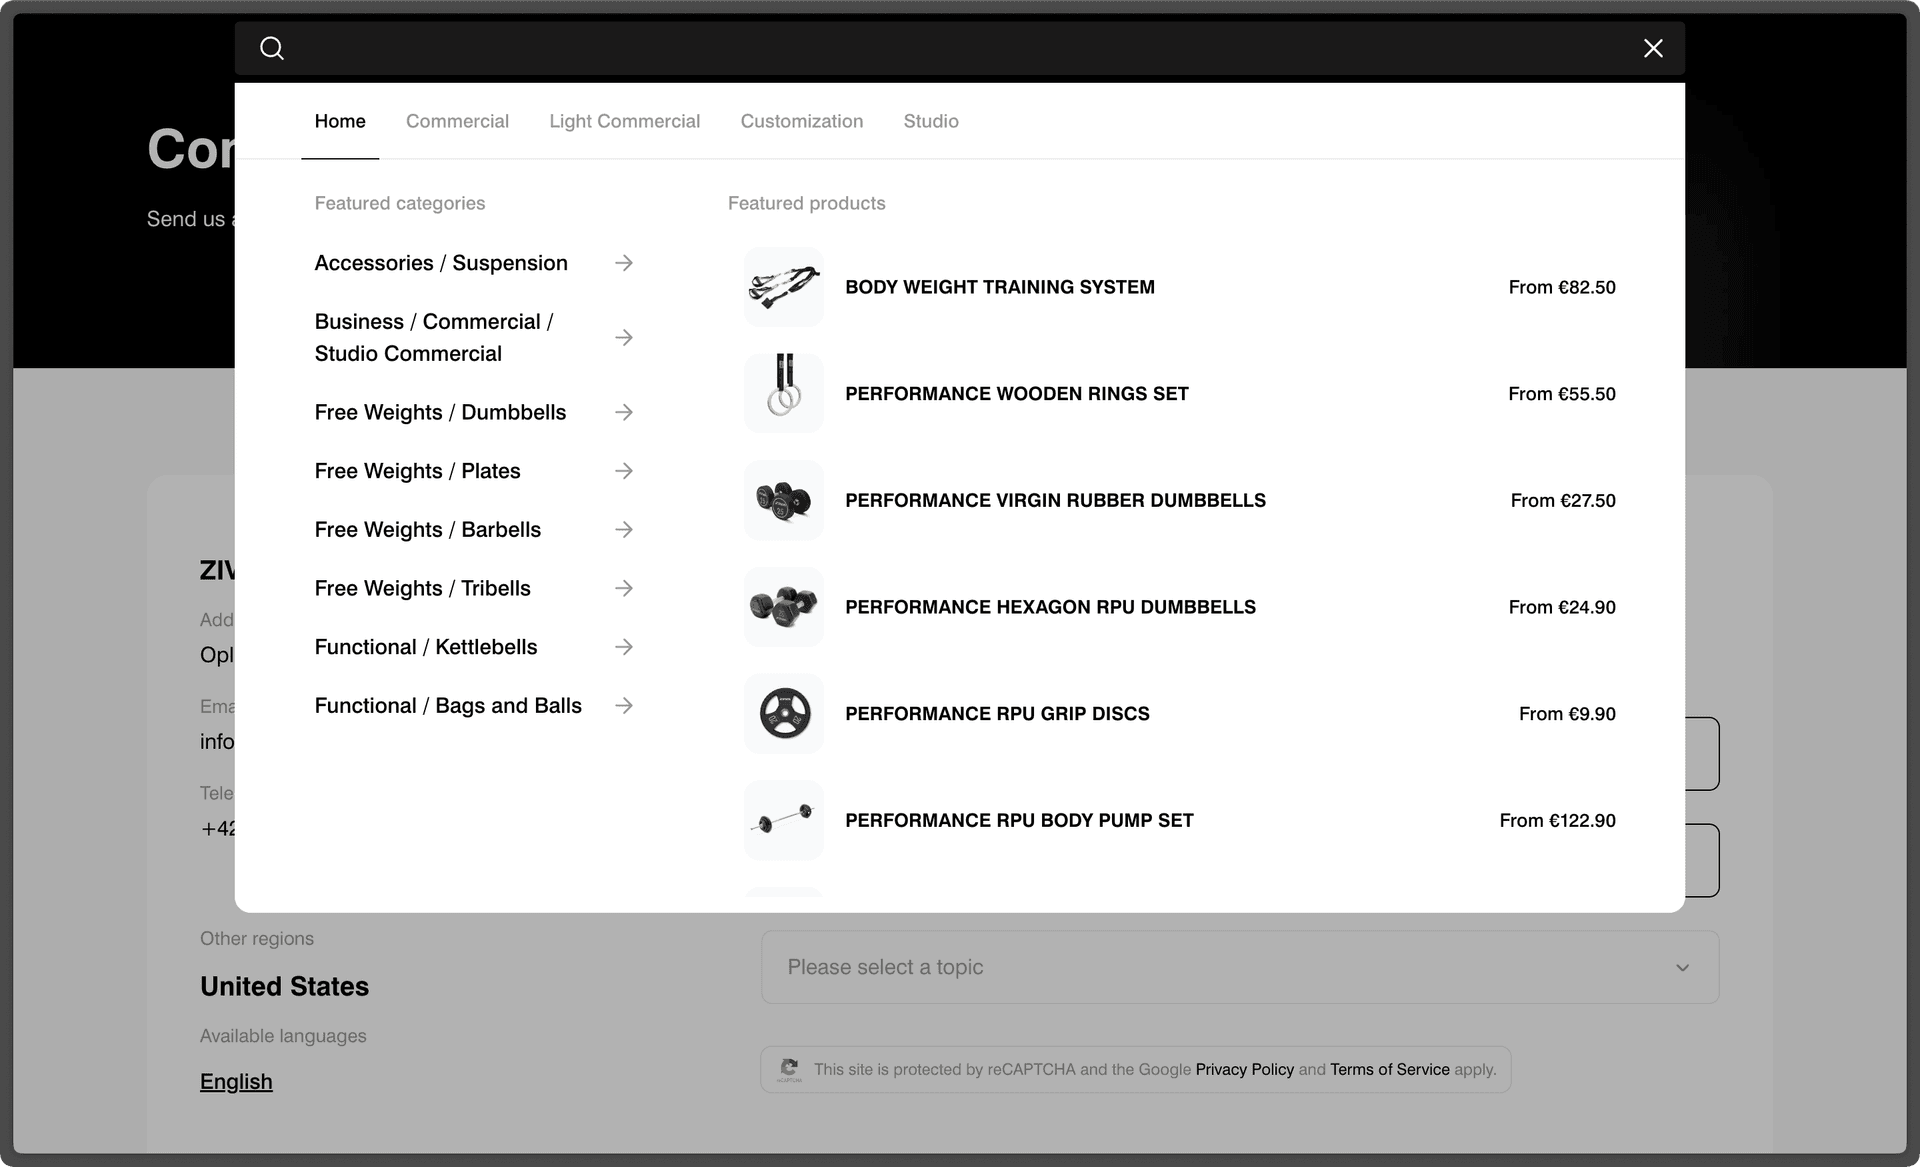Select the Studio tab
Viewport: 1920px width, 1167px height.
click(x=930, y=121)
